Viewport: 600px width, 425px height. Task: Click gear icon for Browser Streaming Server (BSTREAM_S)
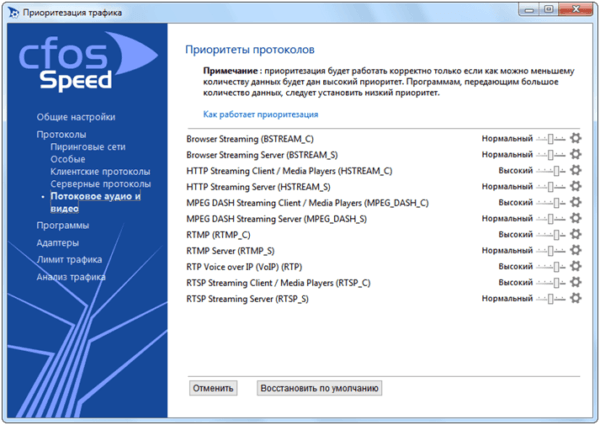[576, 154]
